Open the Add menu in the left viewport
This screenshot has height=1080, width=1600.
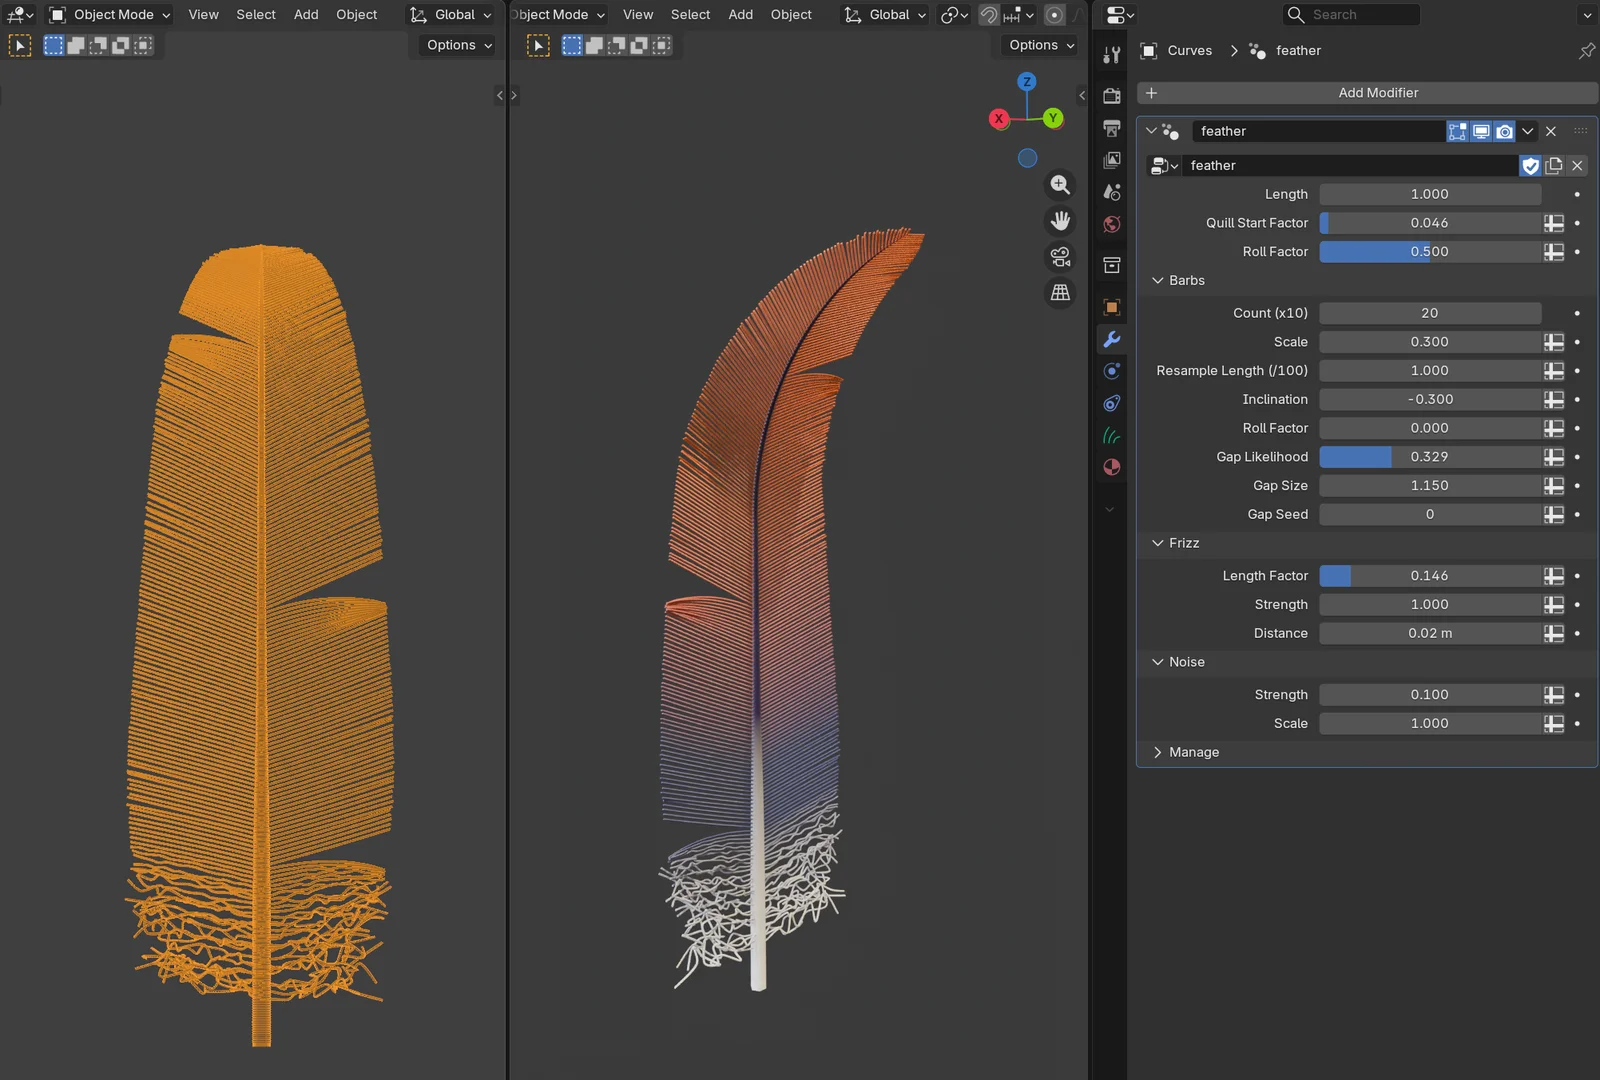306,15
